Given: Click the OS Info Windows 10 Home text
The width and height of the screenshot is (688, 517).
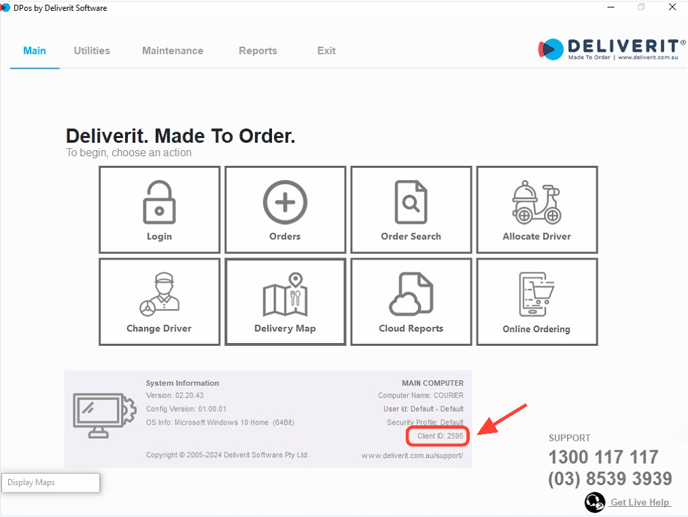Looking at the screenshot, I should 220,423.
